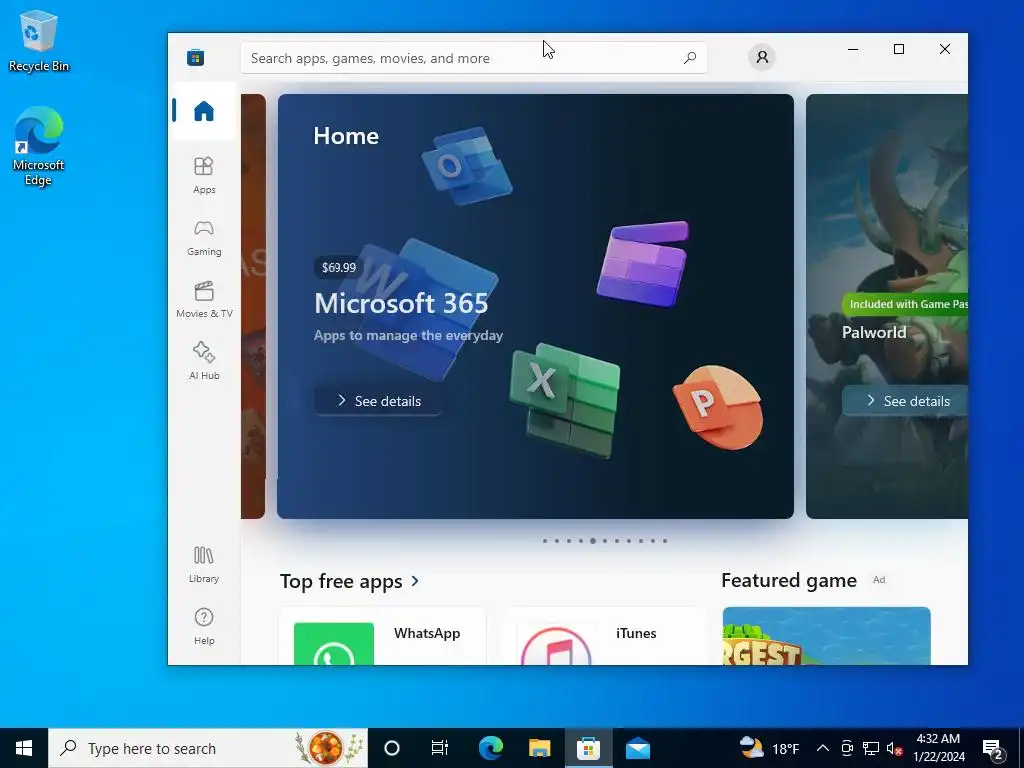The image size is (1024, 768).
Task: Open File Explorer from the taskbar
Action: 539,748
